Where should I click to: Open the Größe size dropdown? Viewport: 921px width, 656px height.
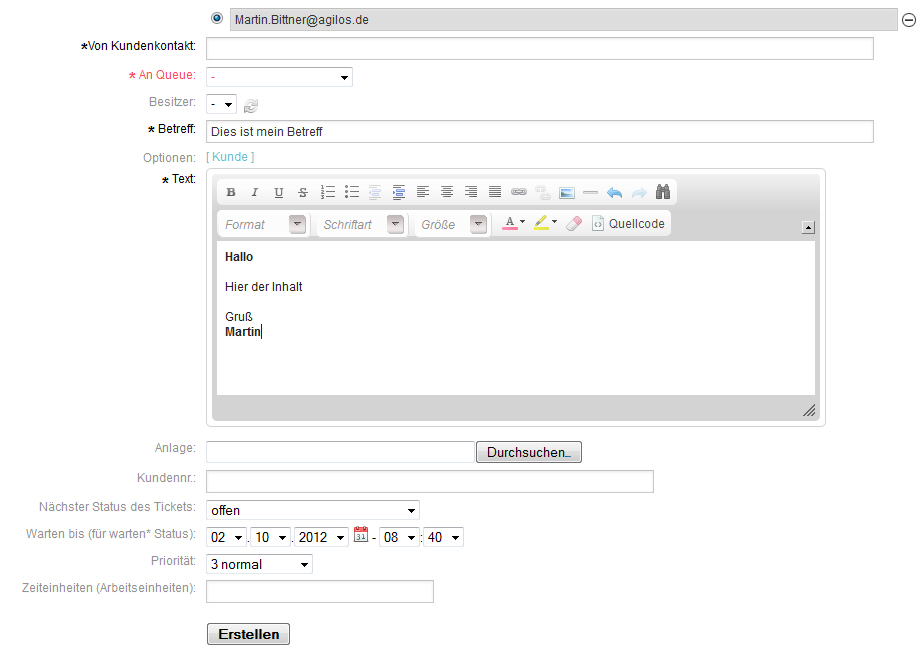coord(452,224)
